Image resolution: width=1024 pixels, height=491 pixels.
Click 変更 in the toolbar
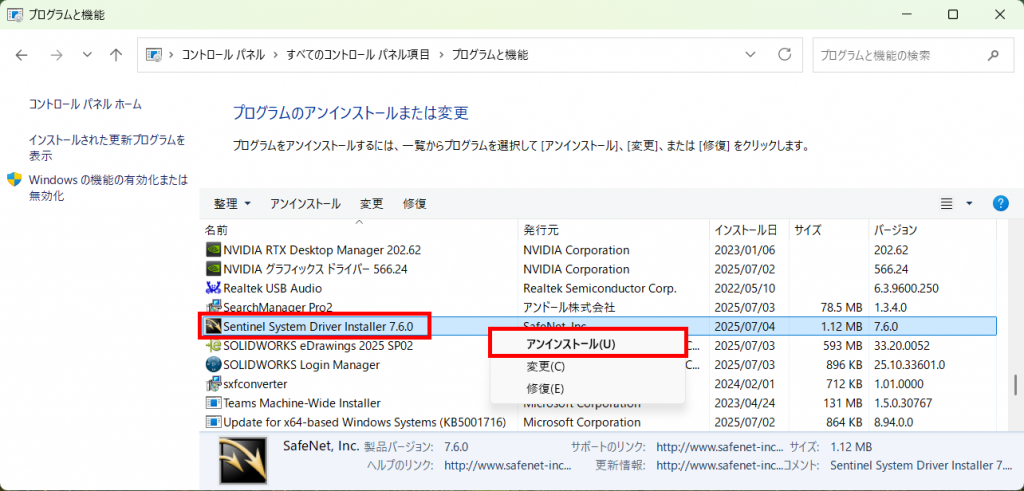tap(372, 204)
